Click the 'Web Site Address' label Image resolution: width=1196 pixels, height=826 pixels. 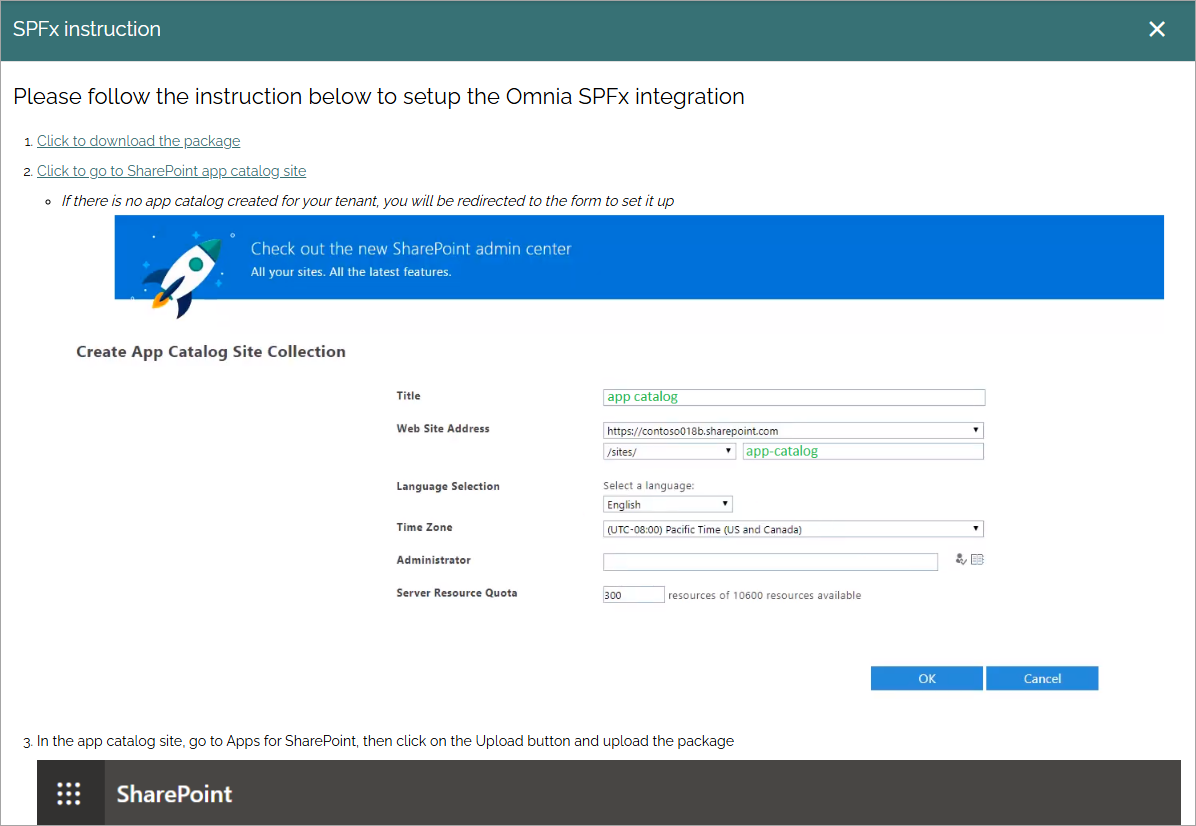pos(442,429)
